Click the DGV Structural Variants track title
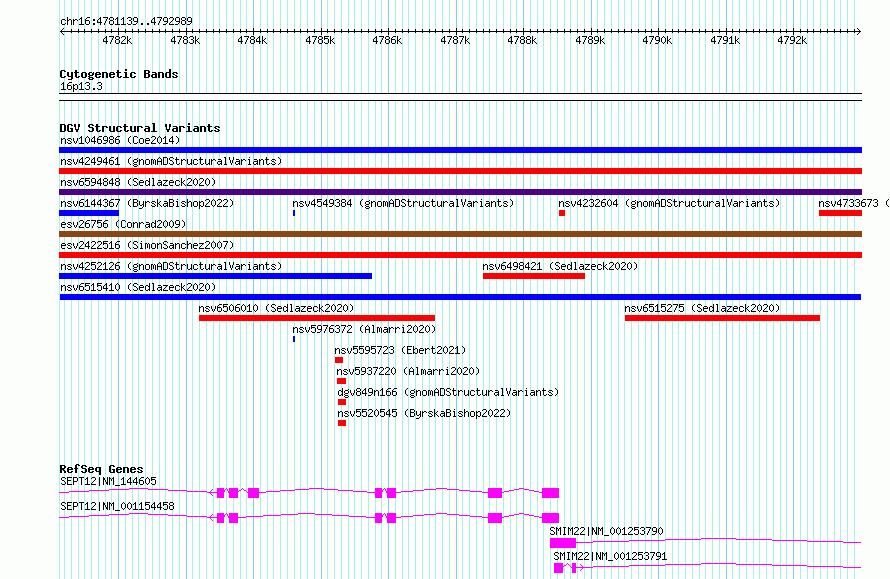Image resolution: width=890 pixels, height=579 pixels. [140, 128]
